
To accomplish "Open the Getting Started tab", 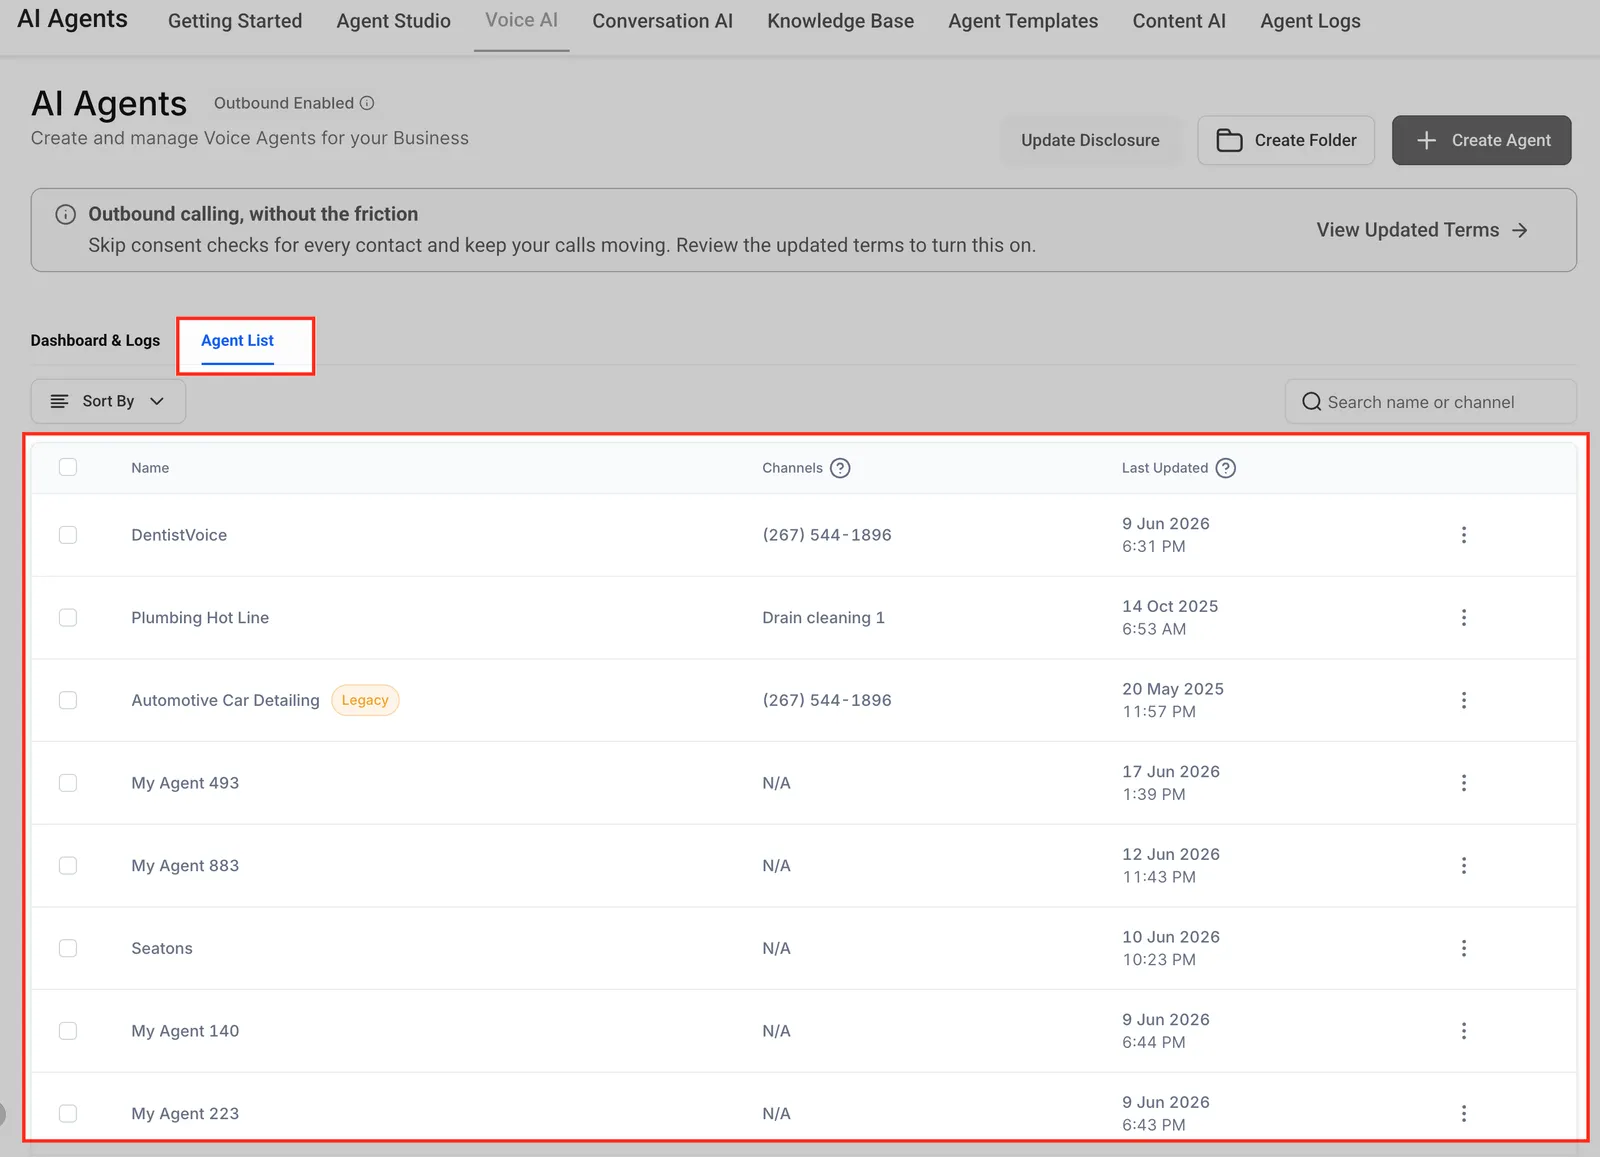I will 235,21.
